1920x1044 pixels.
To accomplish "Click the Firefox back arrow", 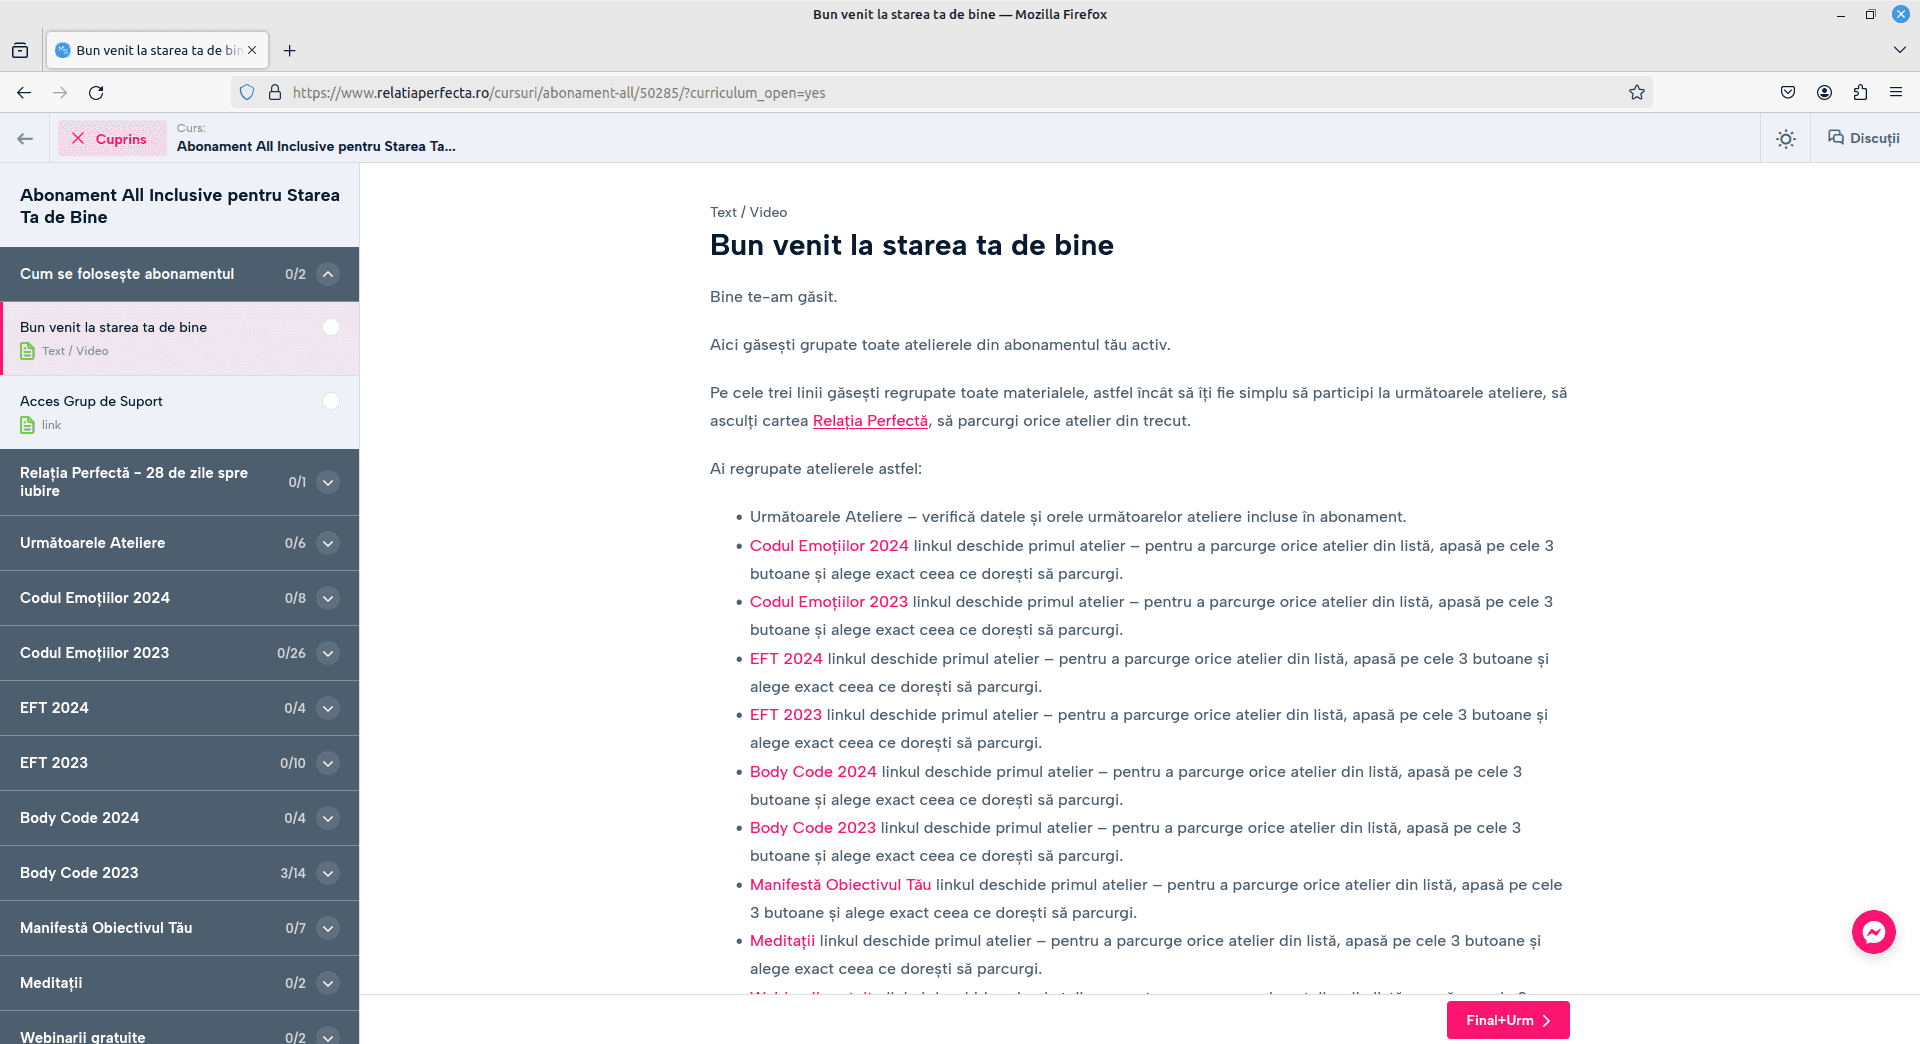I will tap(24, 92).
